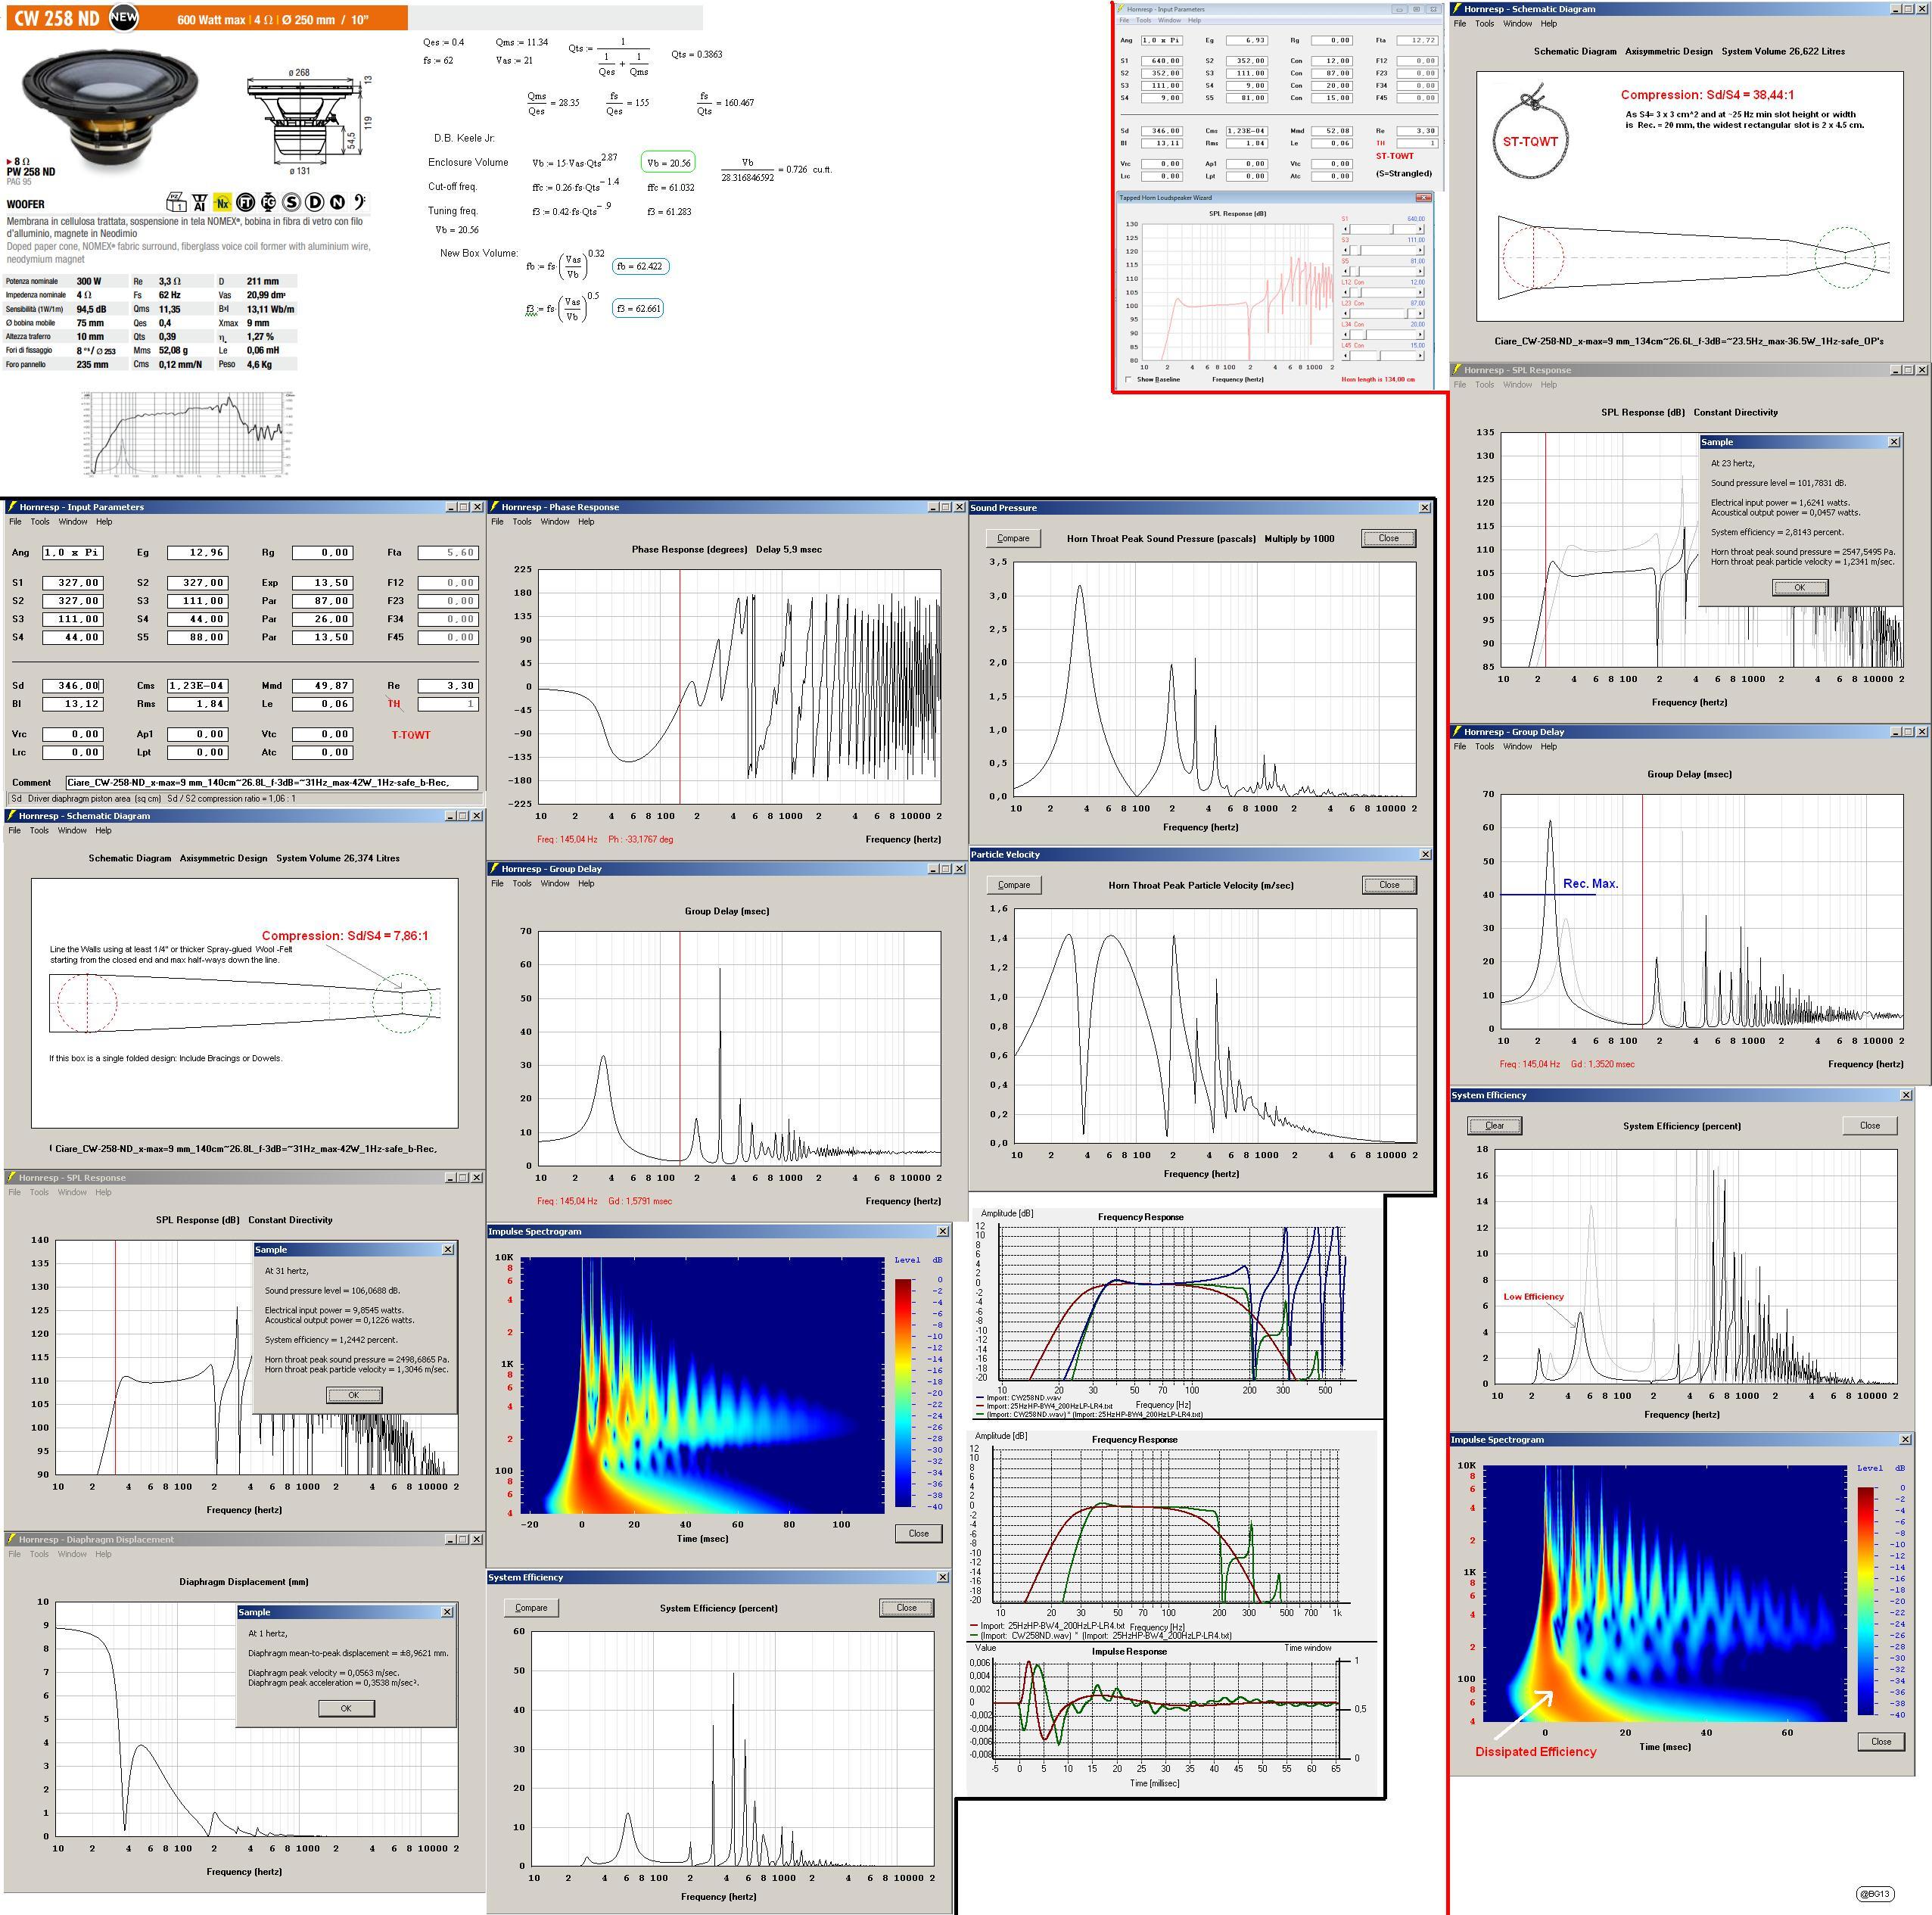1932x1915 pixels.
Task: Tick the Show Baseline checkbox
Action: 1129,379
